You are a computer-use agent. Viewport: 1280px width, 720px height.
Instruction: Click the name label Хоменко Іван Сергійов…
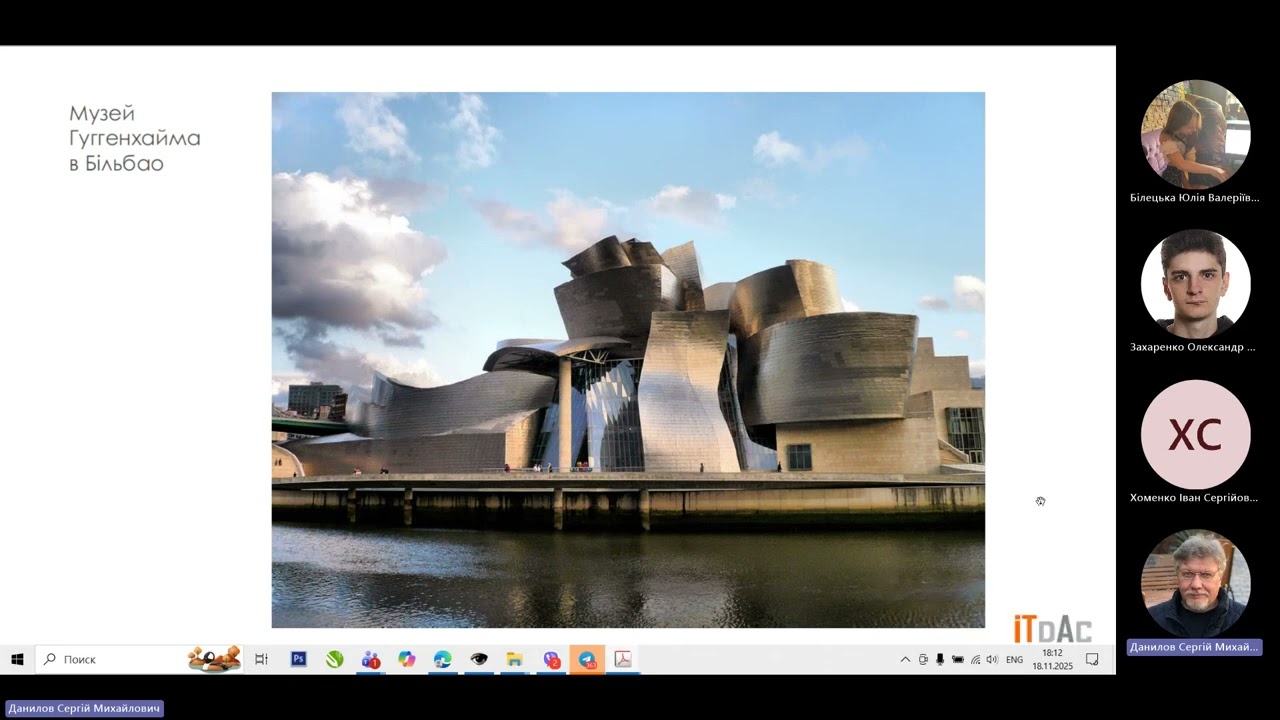(1194, 497)
